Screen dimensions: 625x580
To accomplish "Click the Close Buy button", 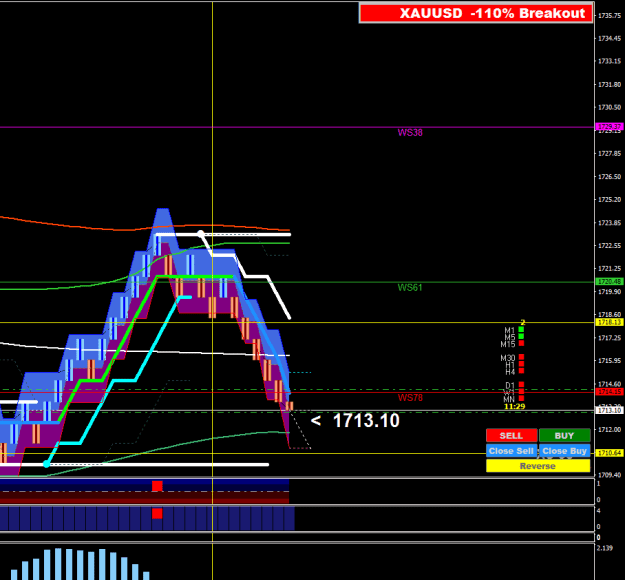I will pos(564,451).
